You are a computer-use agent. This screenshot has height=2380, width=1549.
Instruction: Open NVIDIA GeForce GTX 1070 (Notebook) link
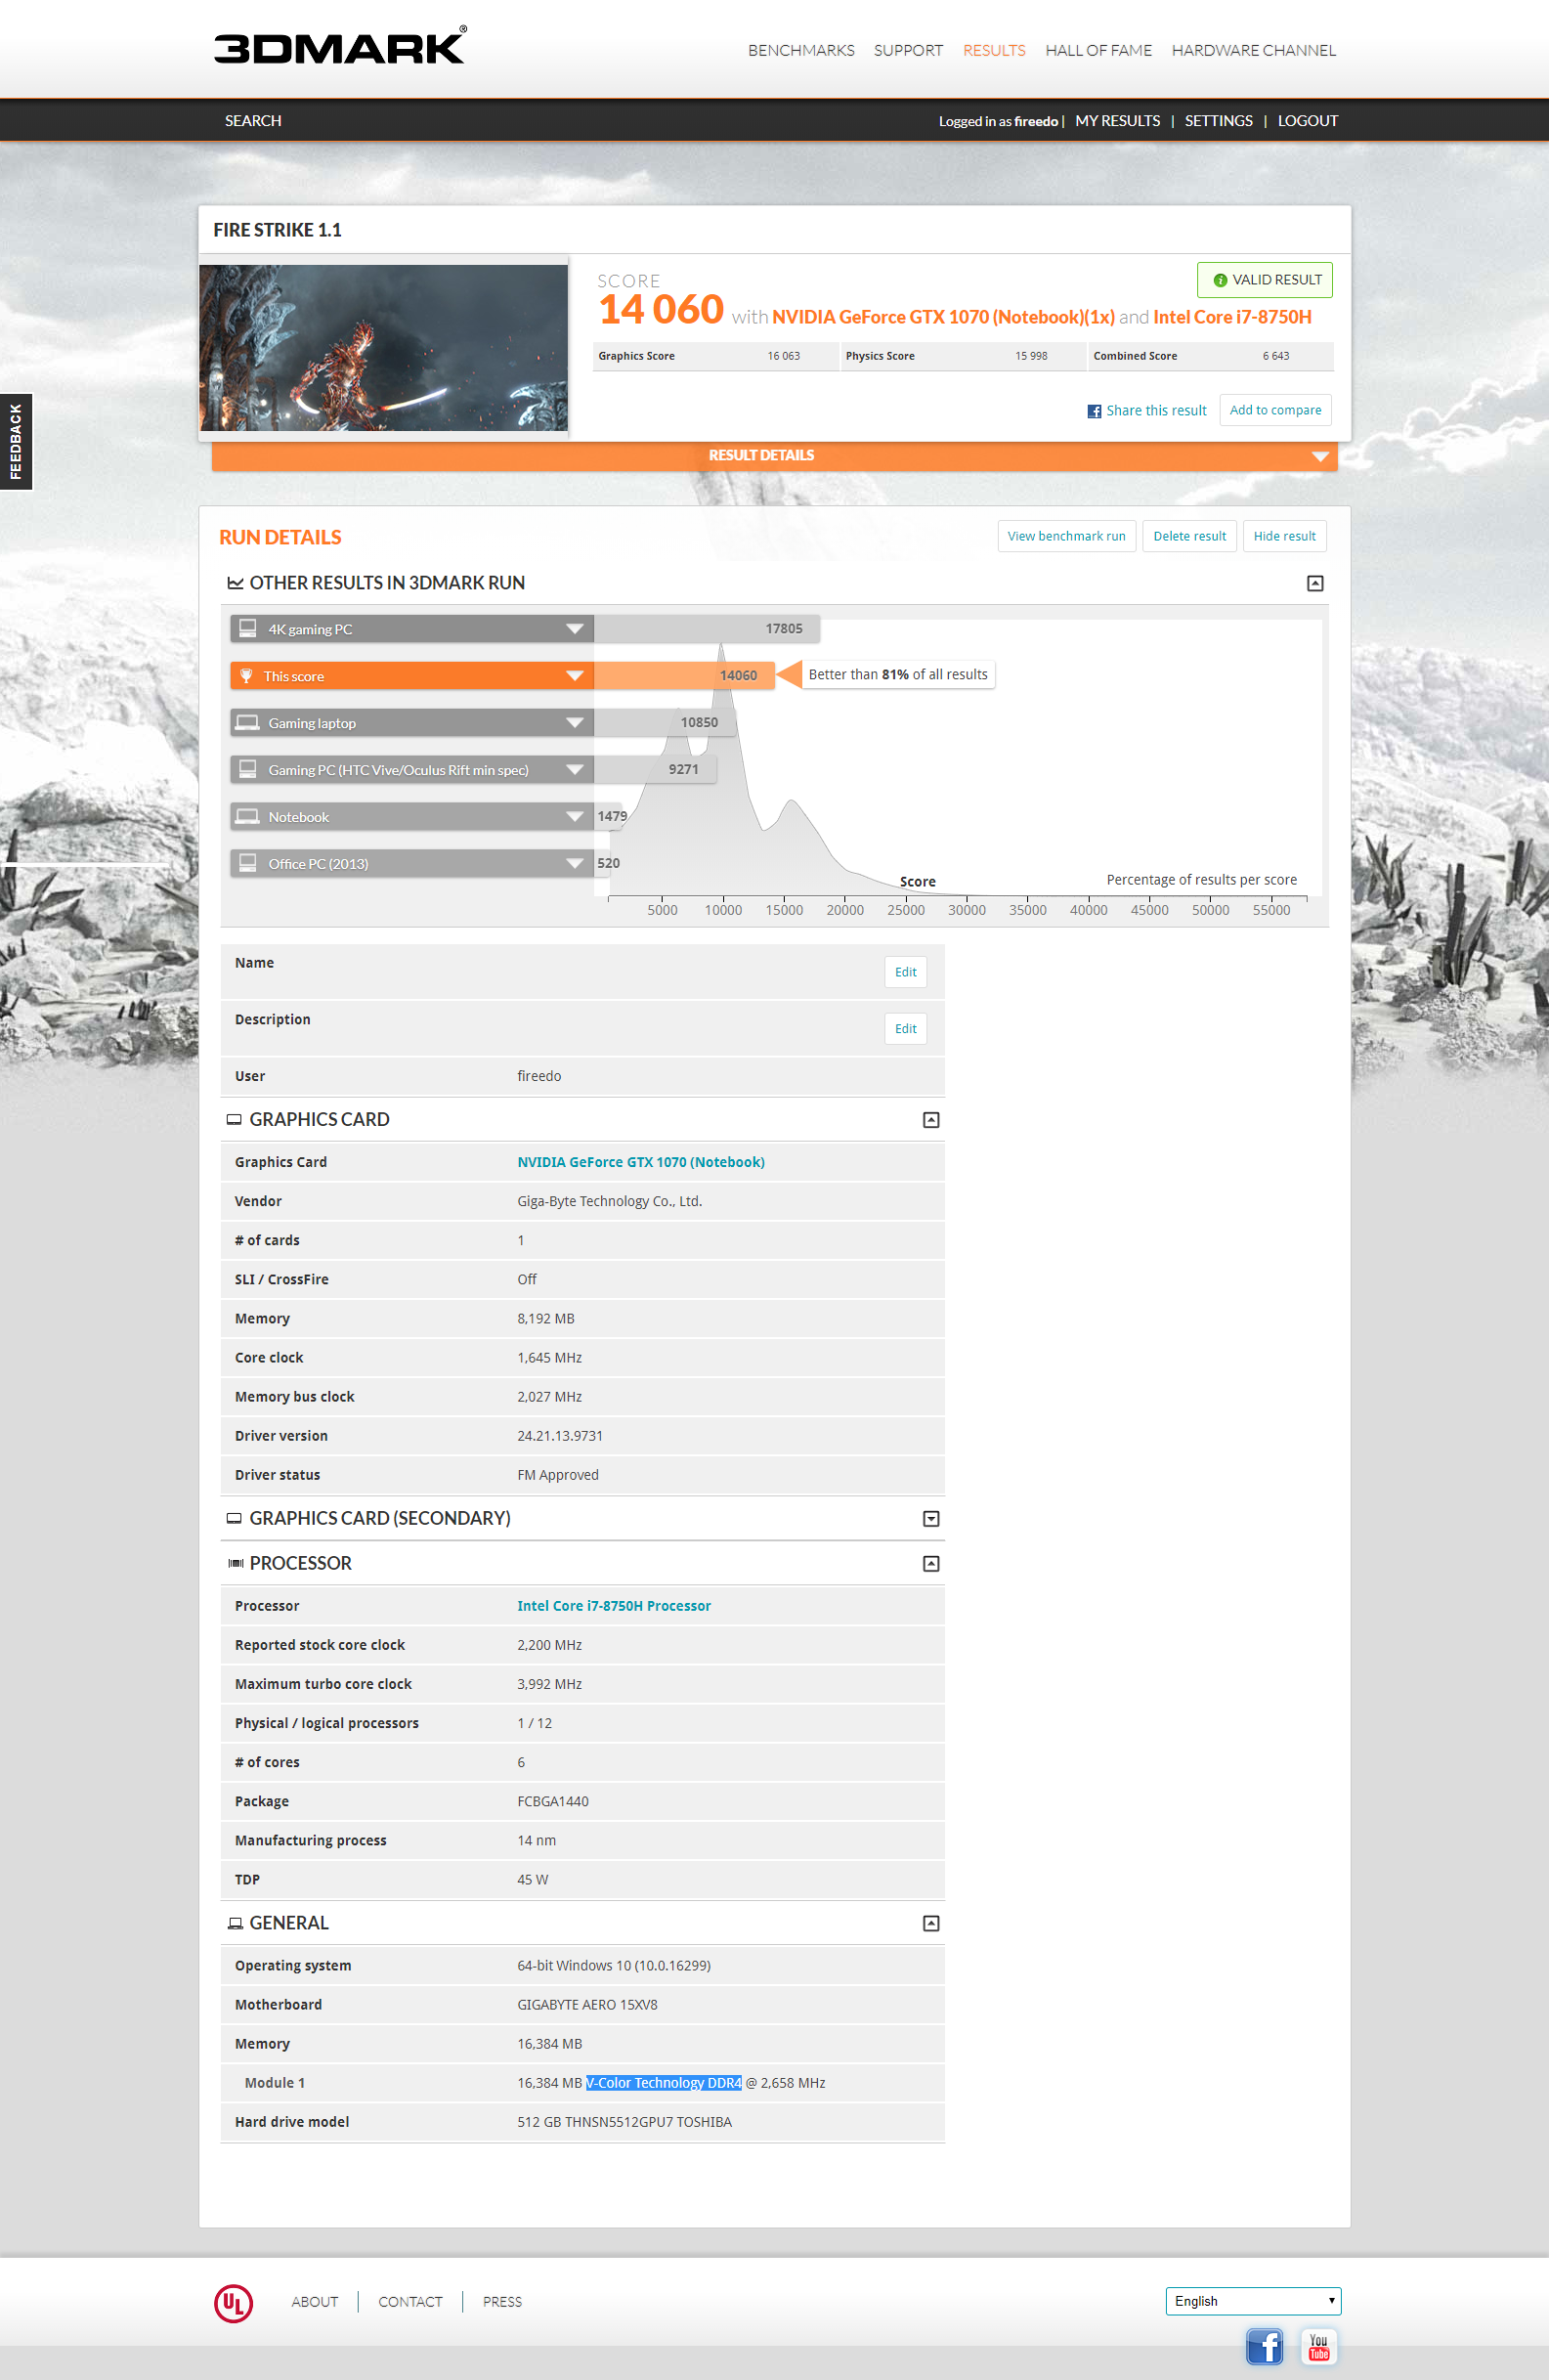(641, 1162)
